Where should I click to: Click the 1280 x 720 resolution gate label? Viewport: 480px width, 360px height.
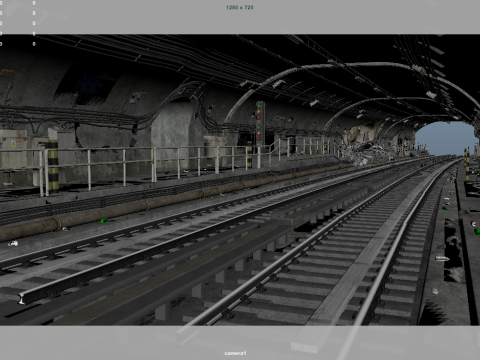[240, 7]
